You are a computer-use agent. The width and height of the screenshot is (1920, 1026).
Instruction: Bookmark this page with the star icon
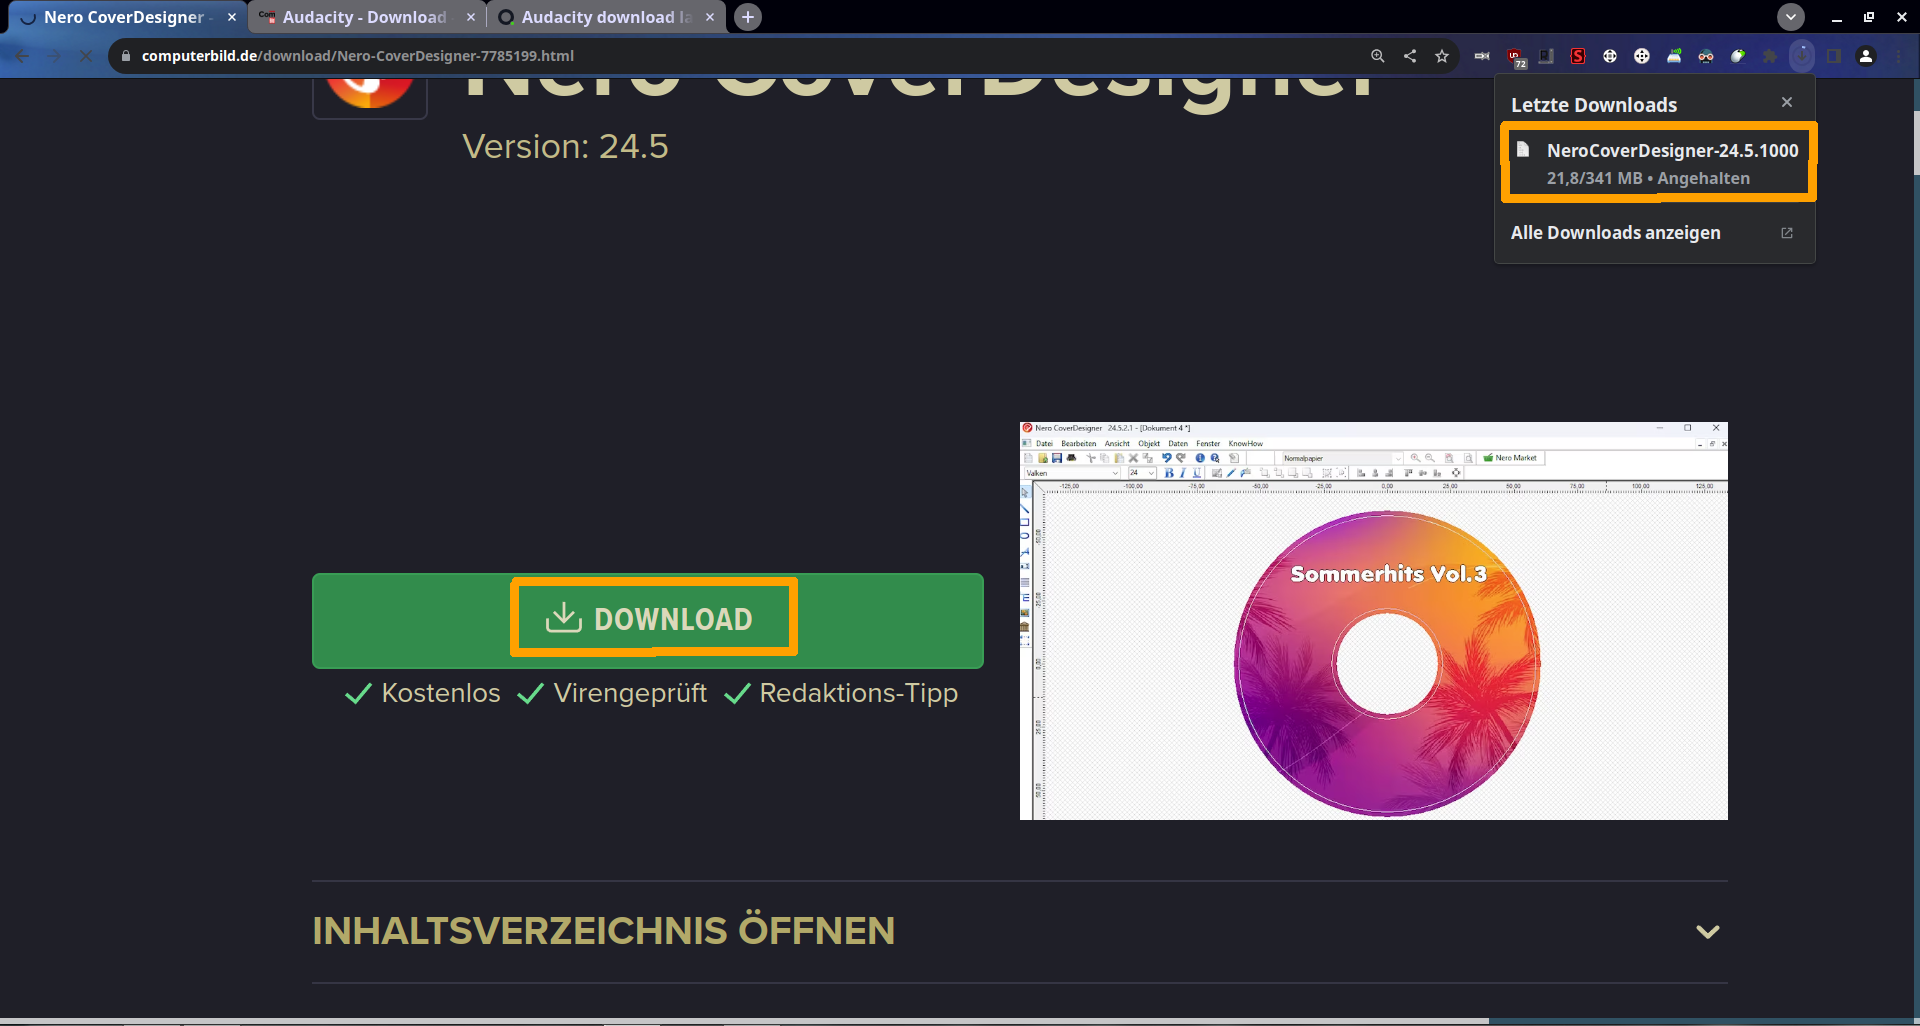tap(1442, 56)
